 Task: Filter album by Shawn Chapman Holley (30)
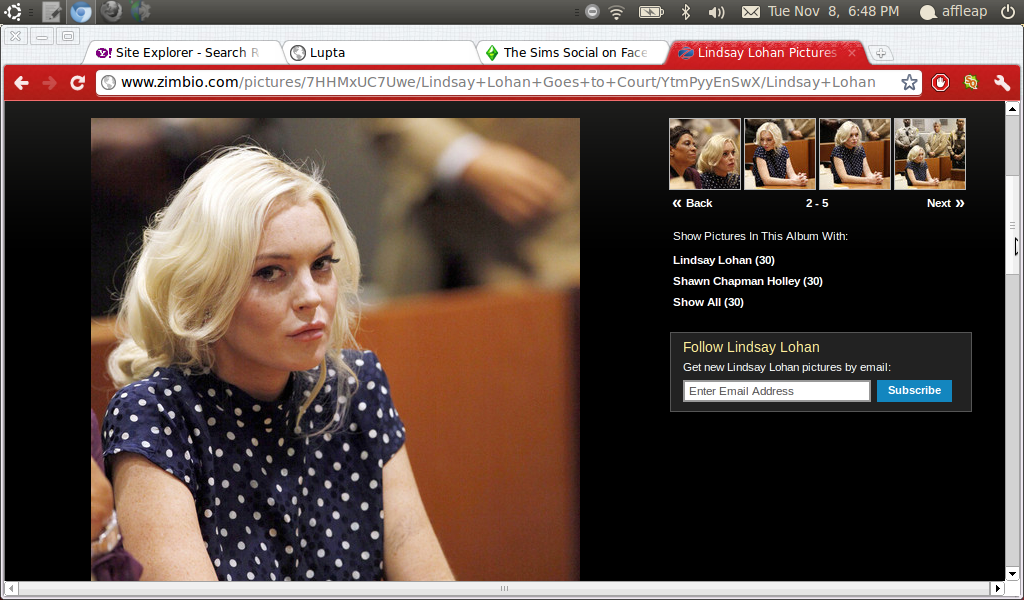point(748,281)
